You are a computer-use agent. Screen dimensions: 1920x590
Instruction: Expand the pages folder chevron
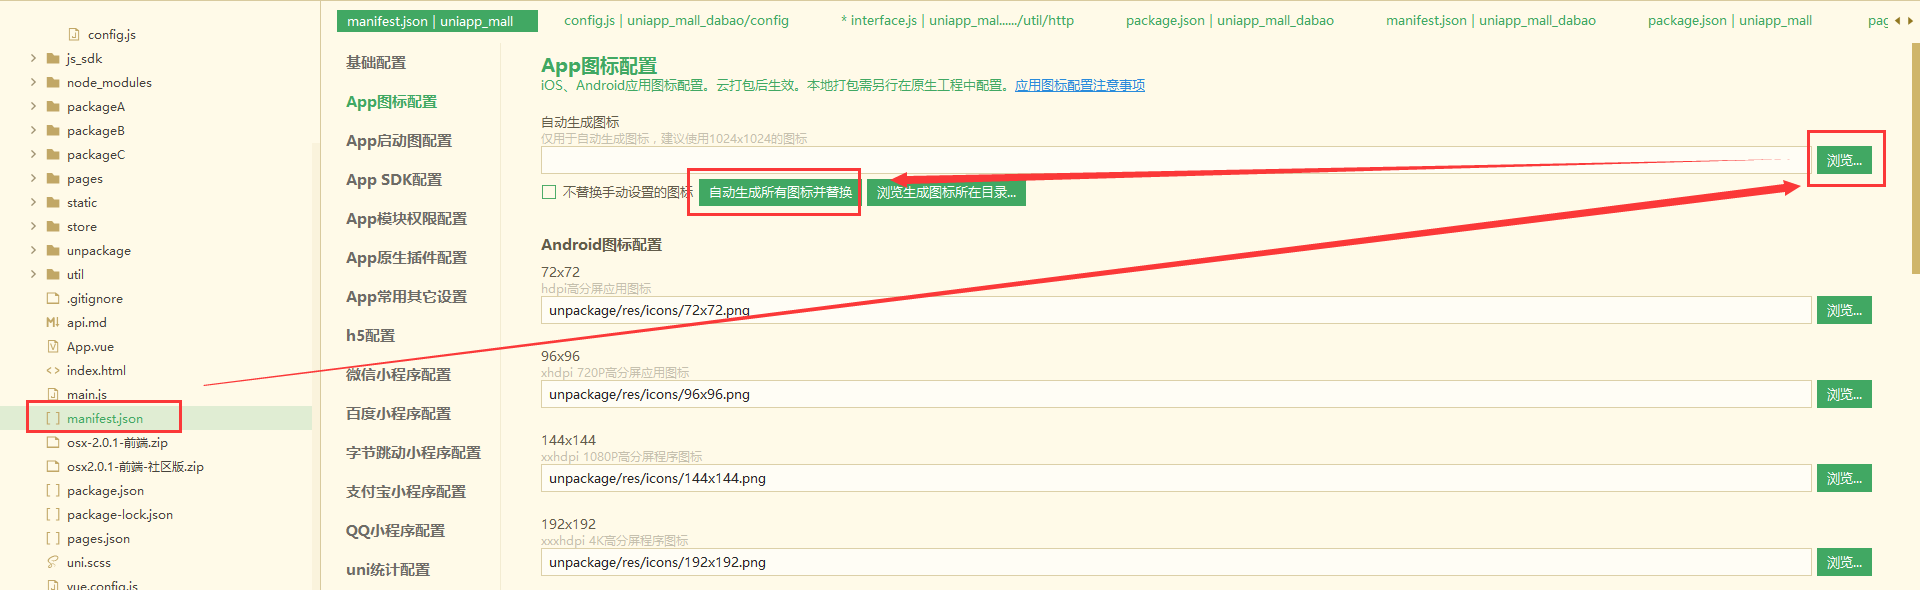[x=33, y=179]
